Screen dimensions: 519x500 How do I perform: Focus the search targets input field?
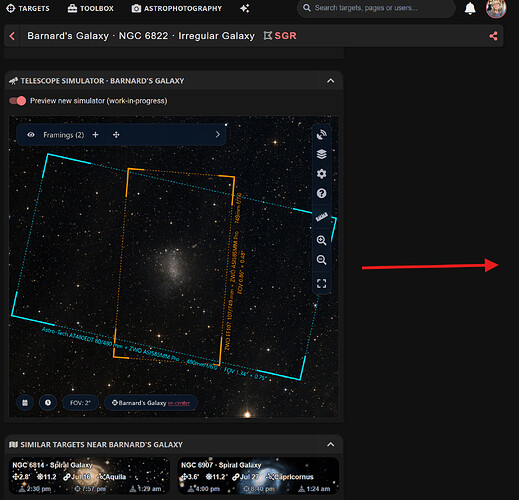click(376, 8)
